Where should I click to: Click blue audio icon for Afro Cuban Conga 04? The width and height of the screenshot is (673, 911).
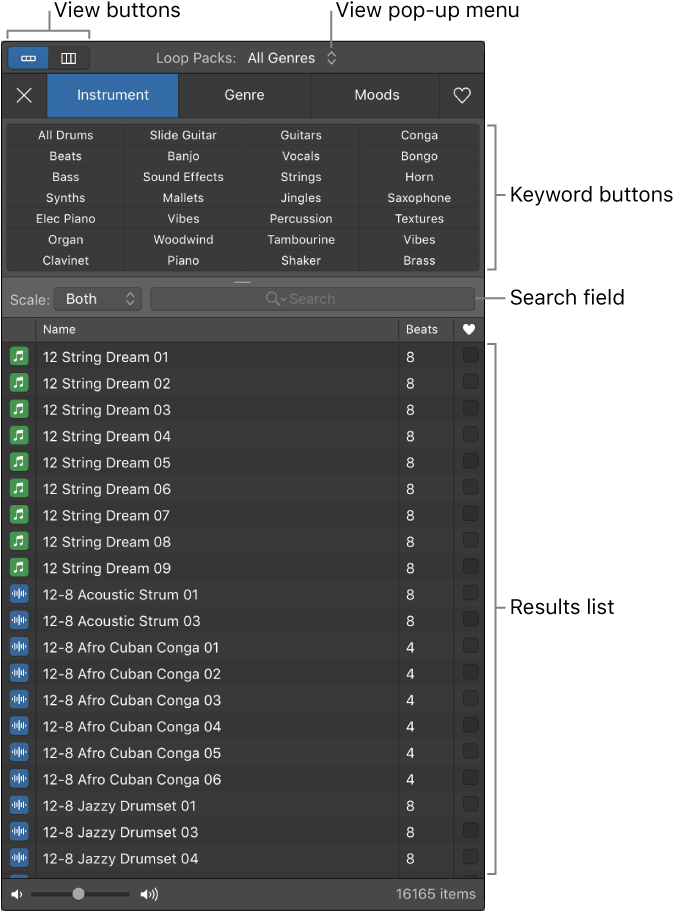(19, 726)
